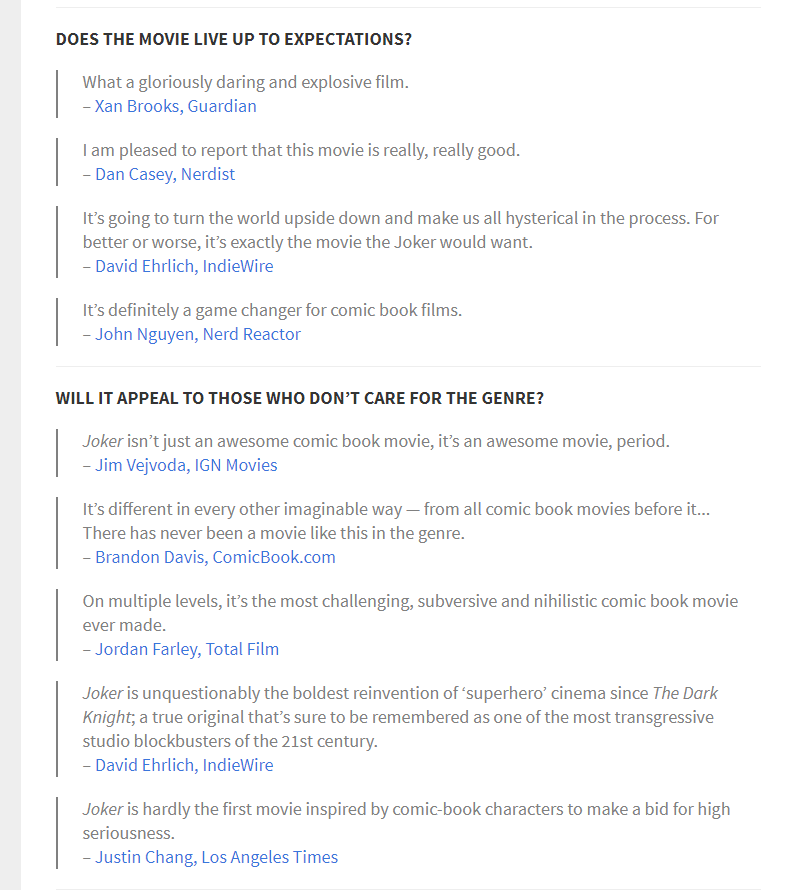Screen dimensions: 786x890
Task: Open the John Nguyen, Nerd Reactor link
Action: pos(197,334)
